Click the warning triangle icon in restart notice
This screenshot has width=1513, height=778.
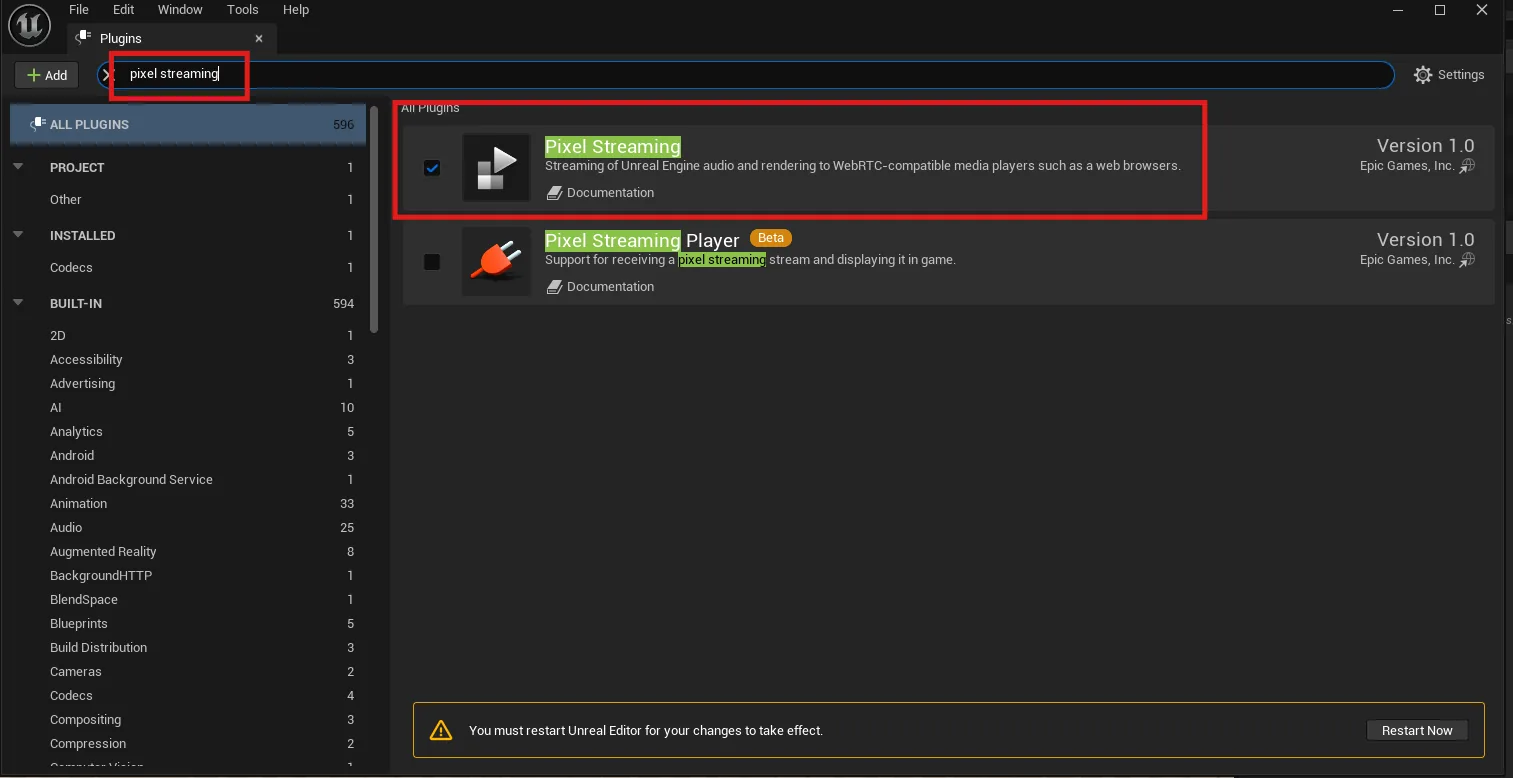coord(441,730)
